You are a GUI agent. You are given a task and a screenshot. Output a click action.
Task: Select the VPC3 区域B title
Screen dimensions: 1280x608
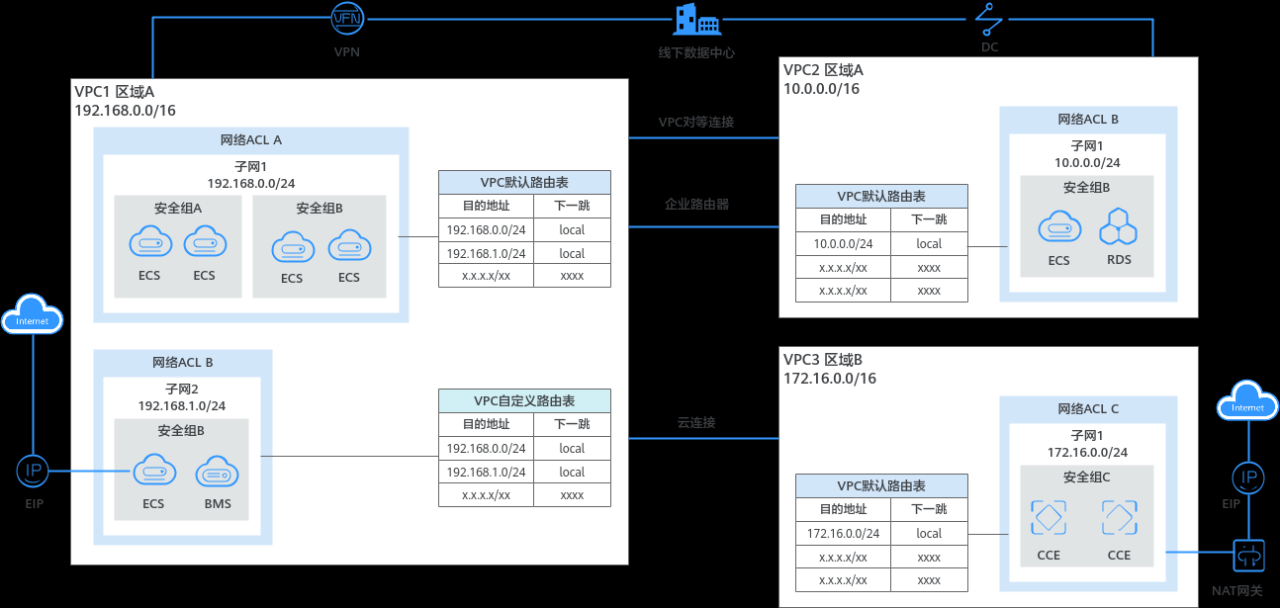[823, 360]
